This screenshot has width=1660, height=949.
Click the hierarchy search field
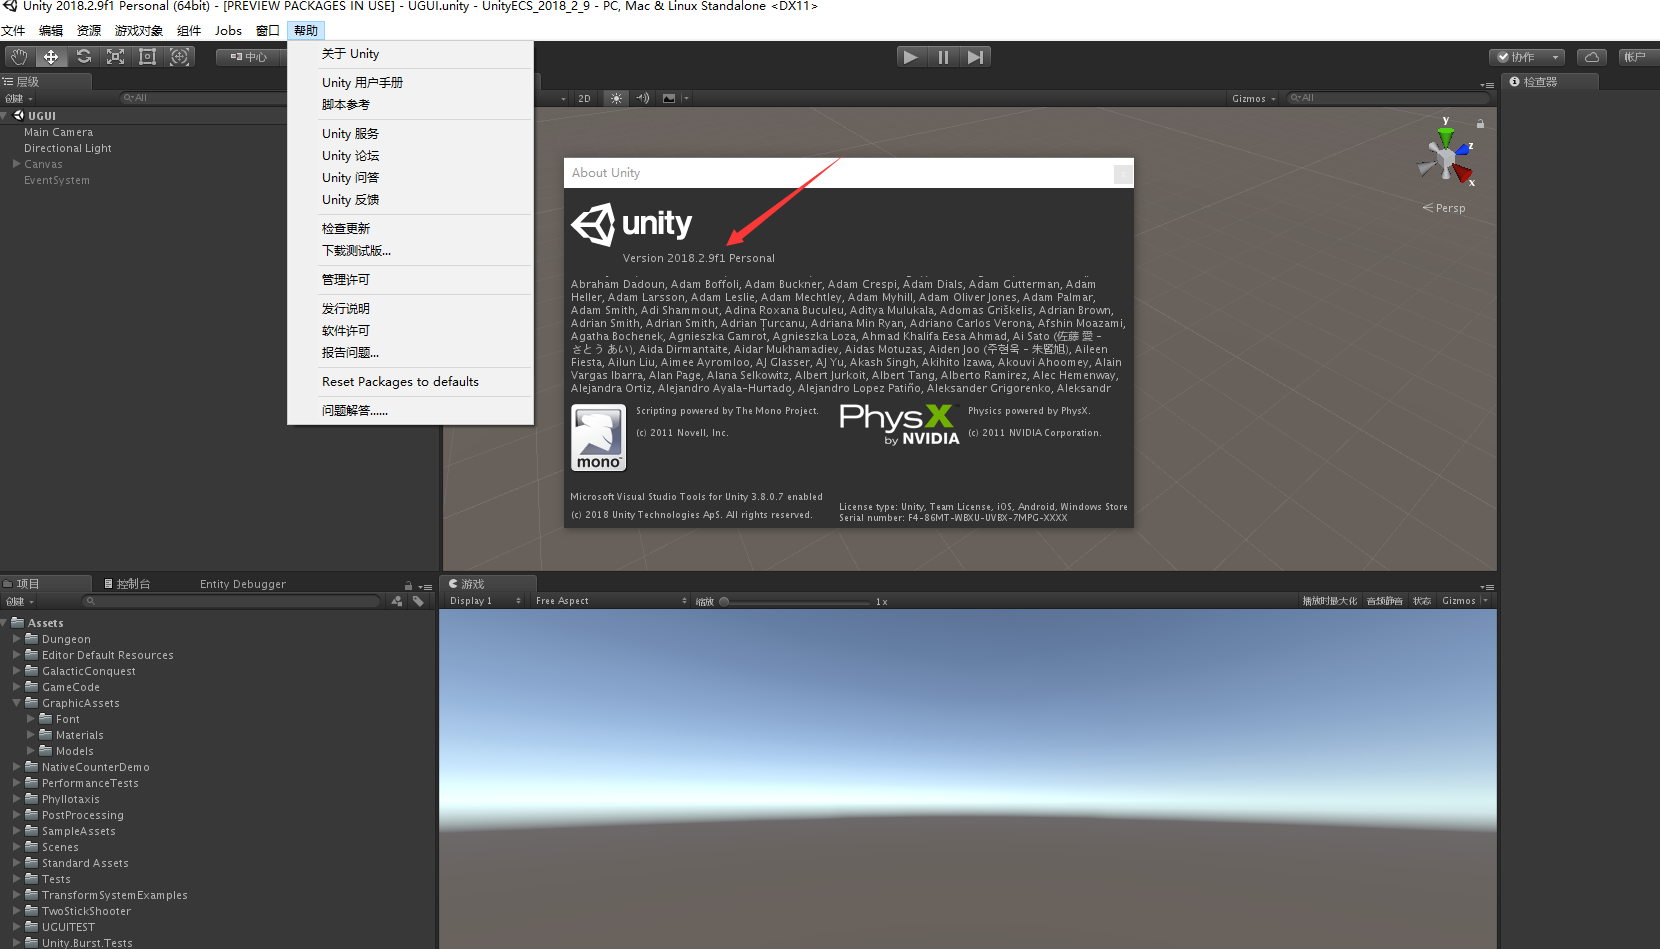point(203,98)
